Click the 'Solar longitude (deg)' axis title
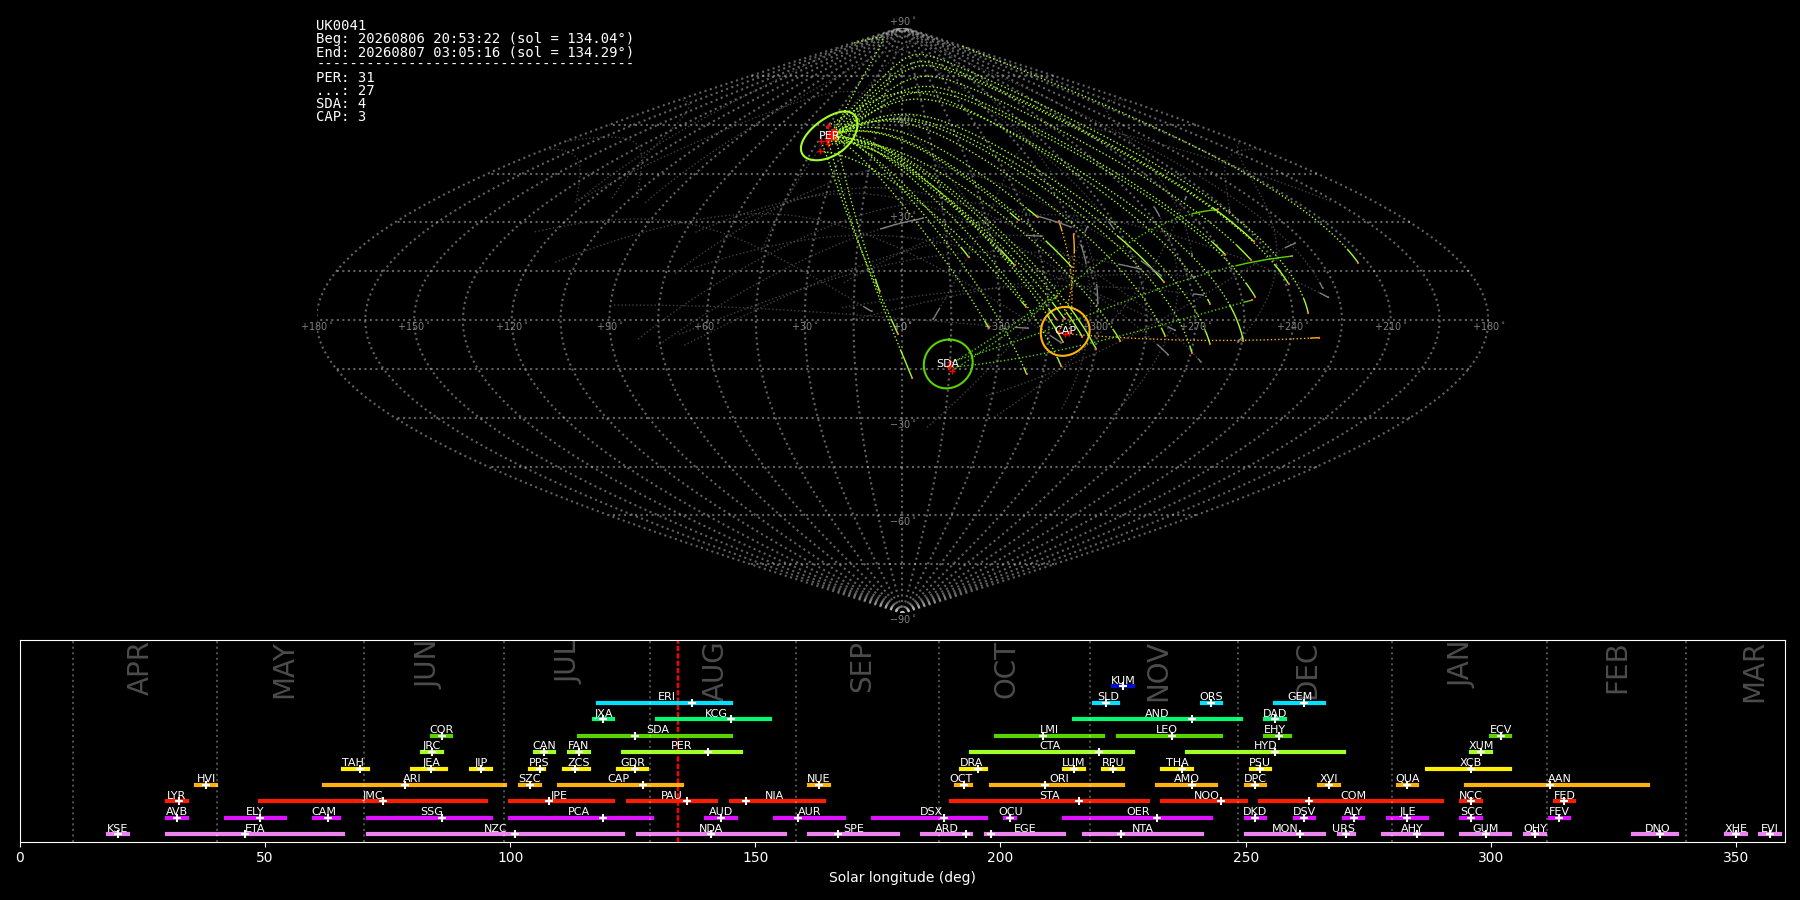 [902, 877]
